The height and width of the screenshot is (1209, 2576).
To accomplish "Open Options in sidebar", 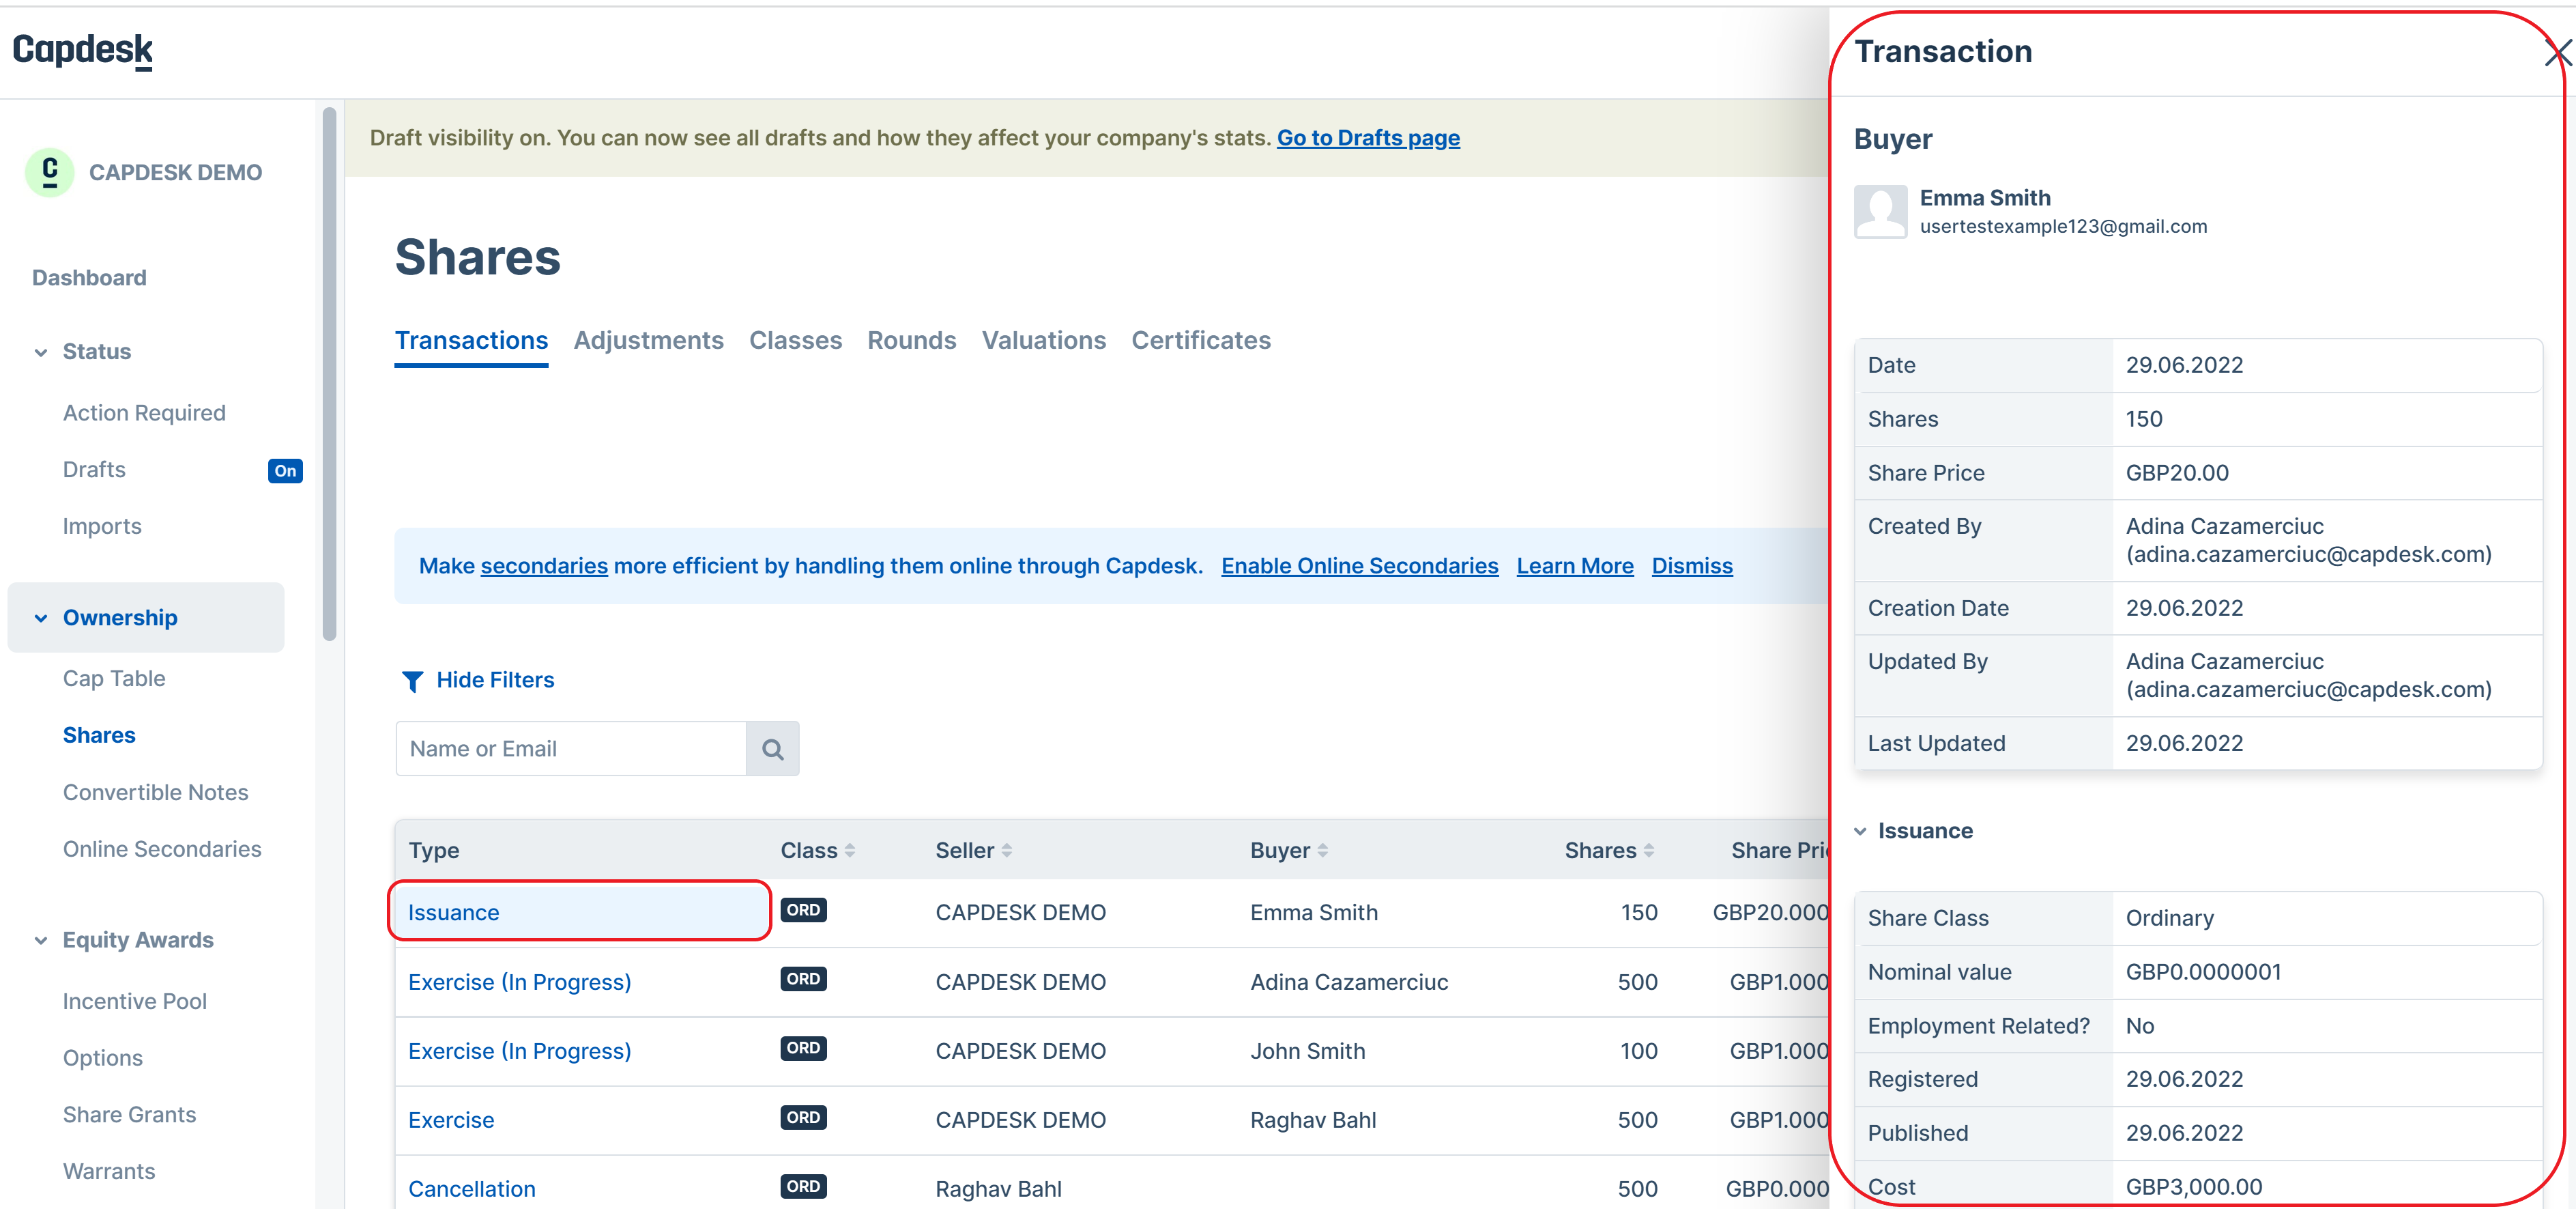I will 103,1059.
